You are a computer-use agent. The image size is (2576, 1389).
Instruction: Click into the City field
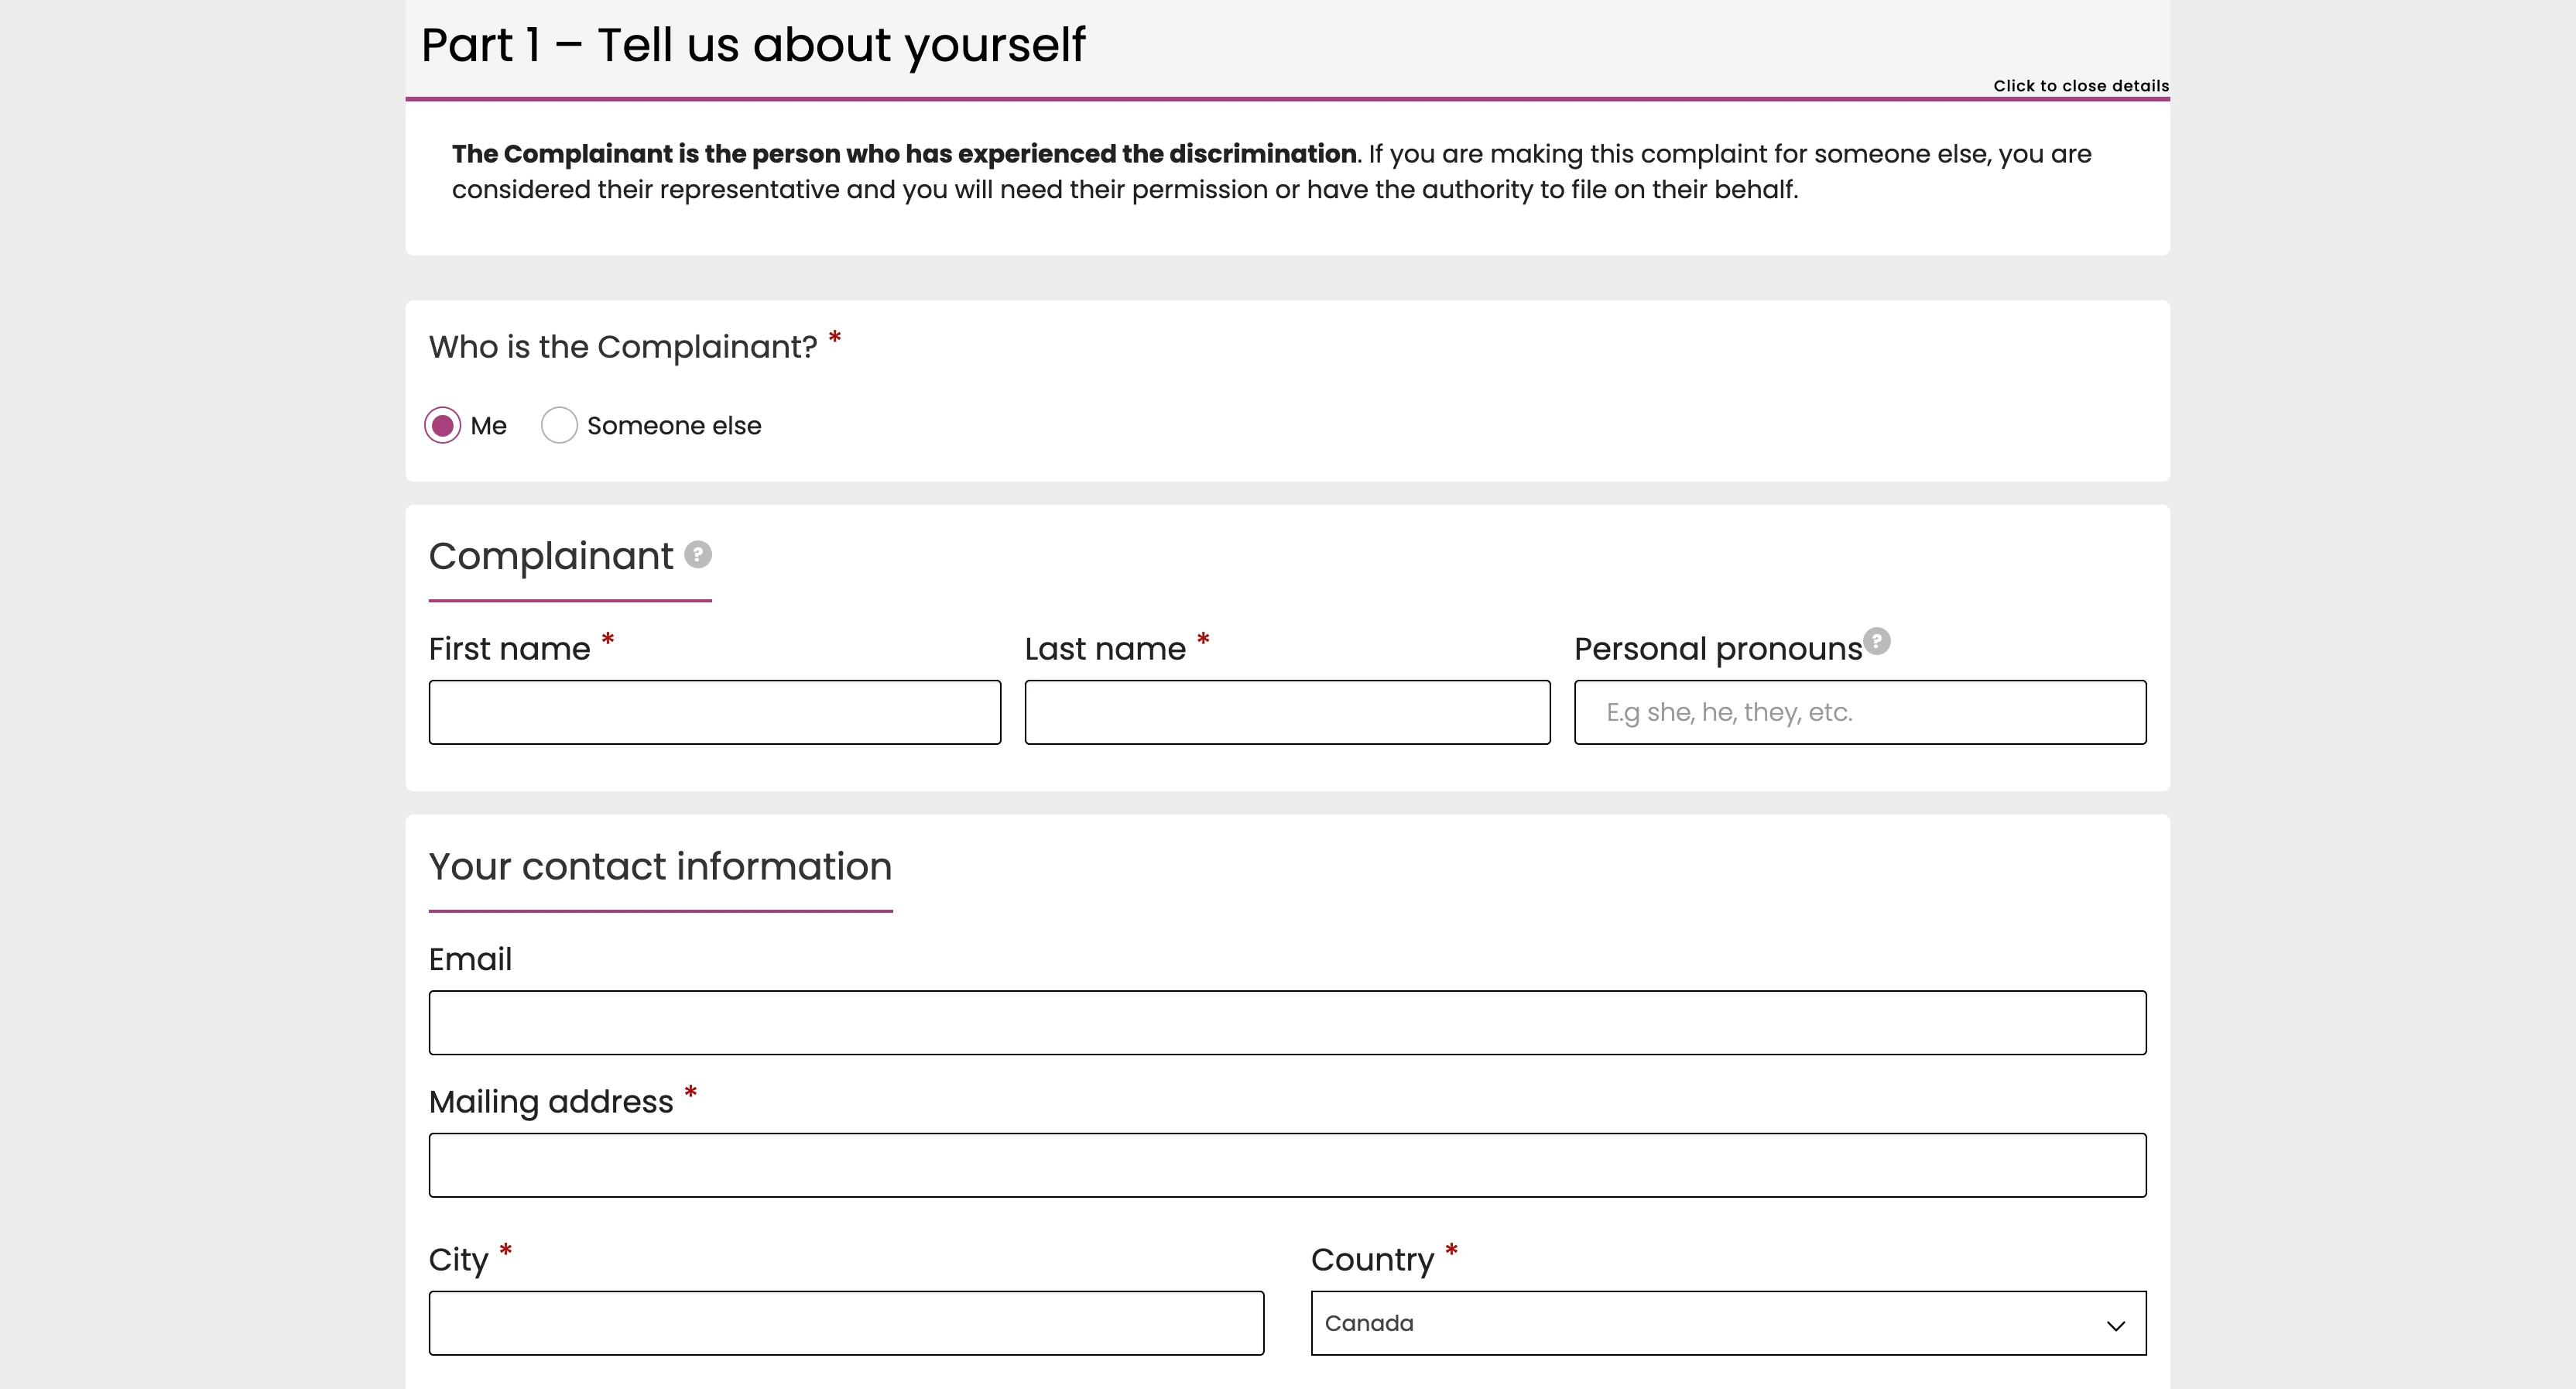point(846,1323)
